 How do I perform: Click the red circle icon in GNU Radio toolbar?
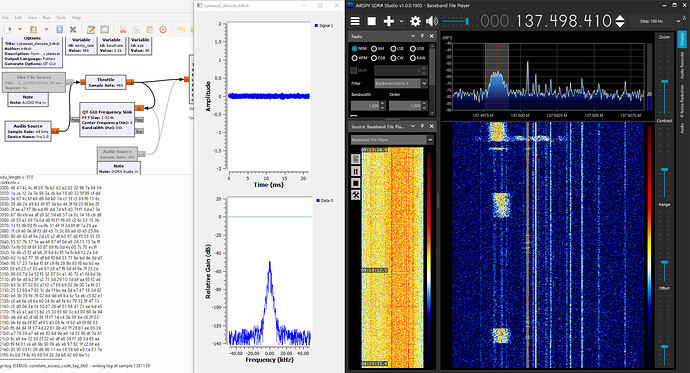click(x=163, y=29)
